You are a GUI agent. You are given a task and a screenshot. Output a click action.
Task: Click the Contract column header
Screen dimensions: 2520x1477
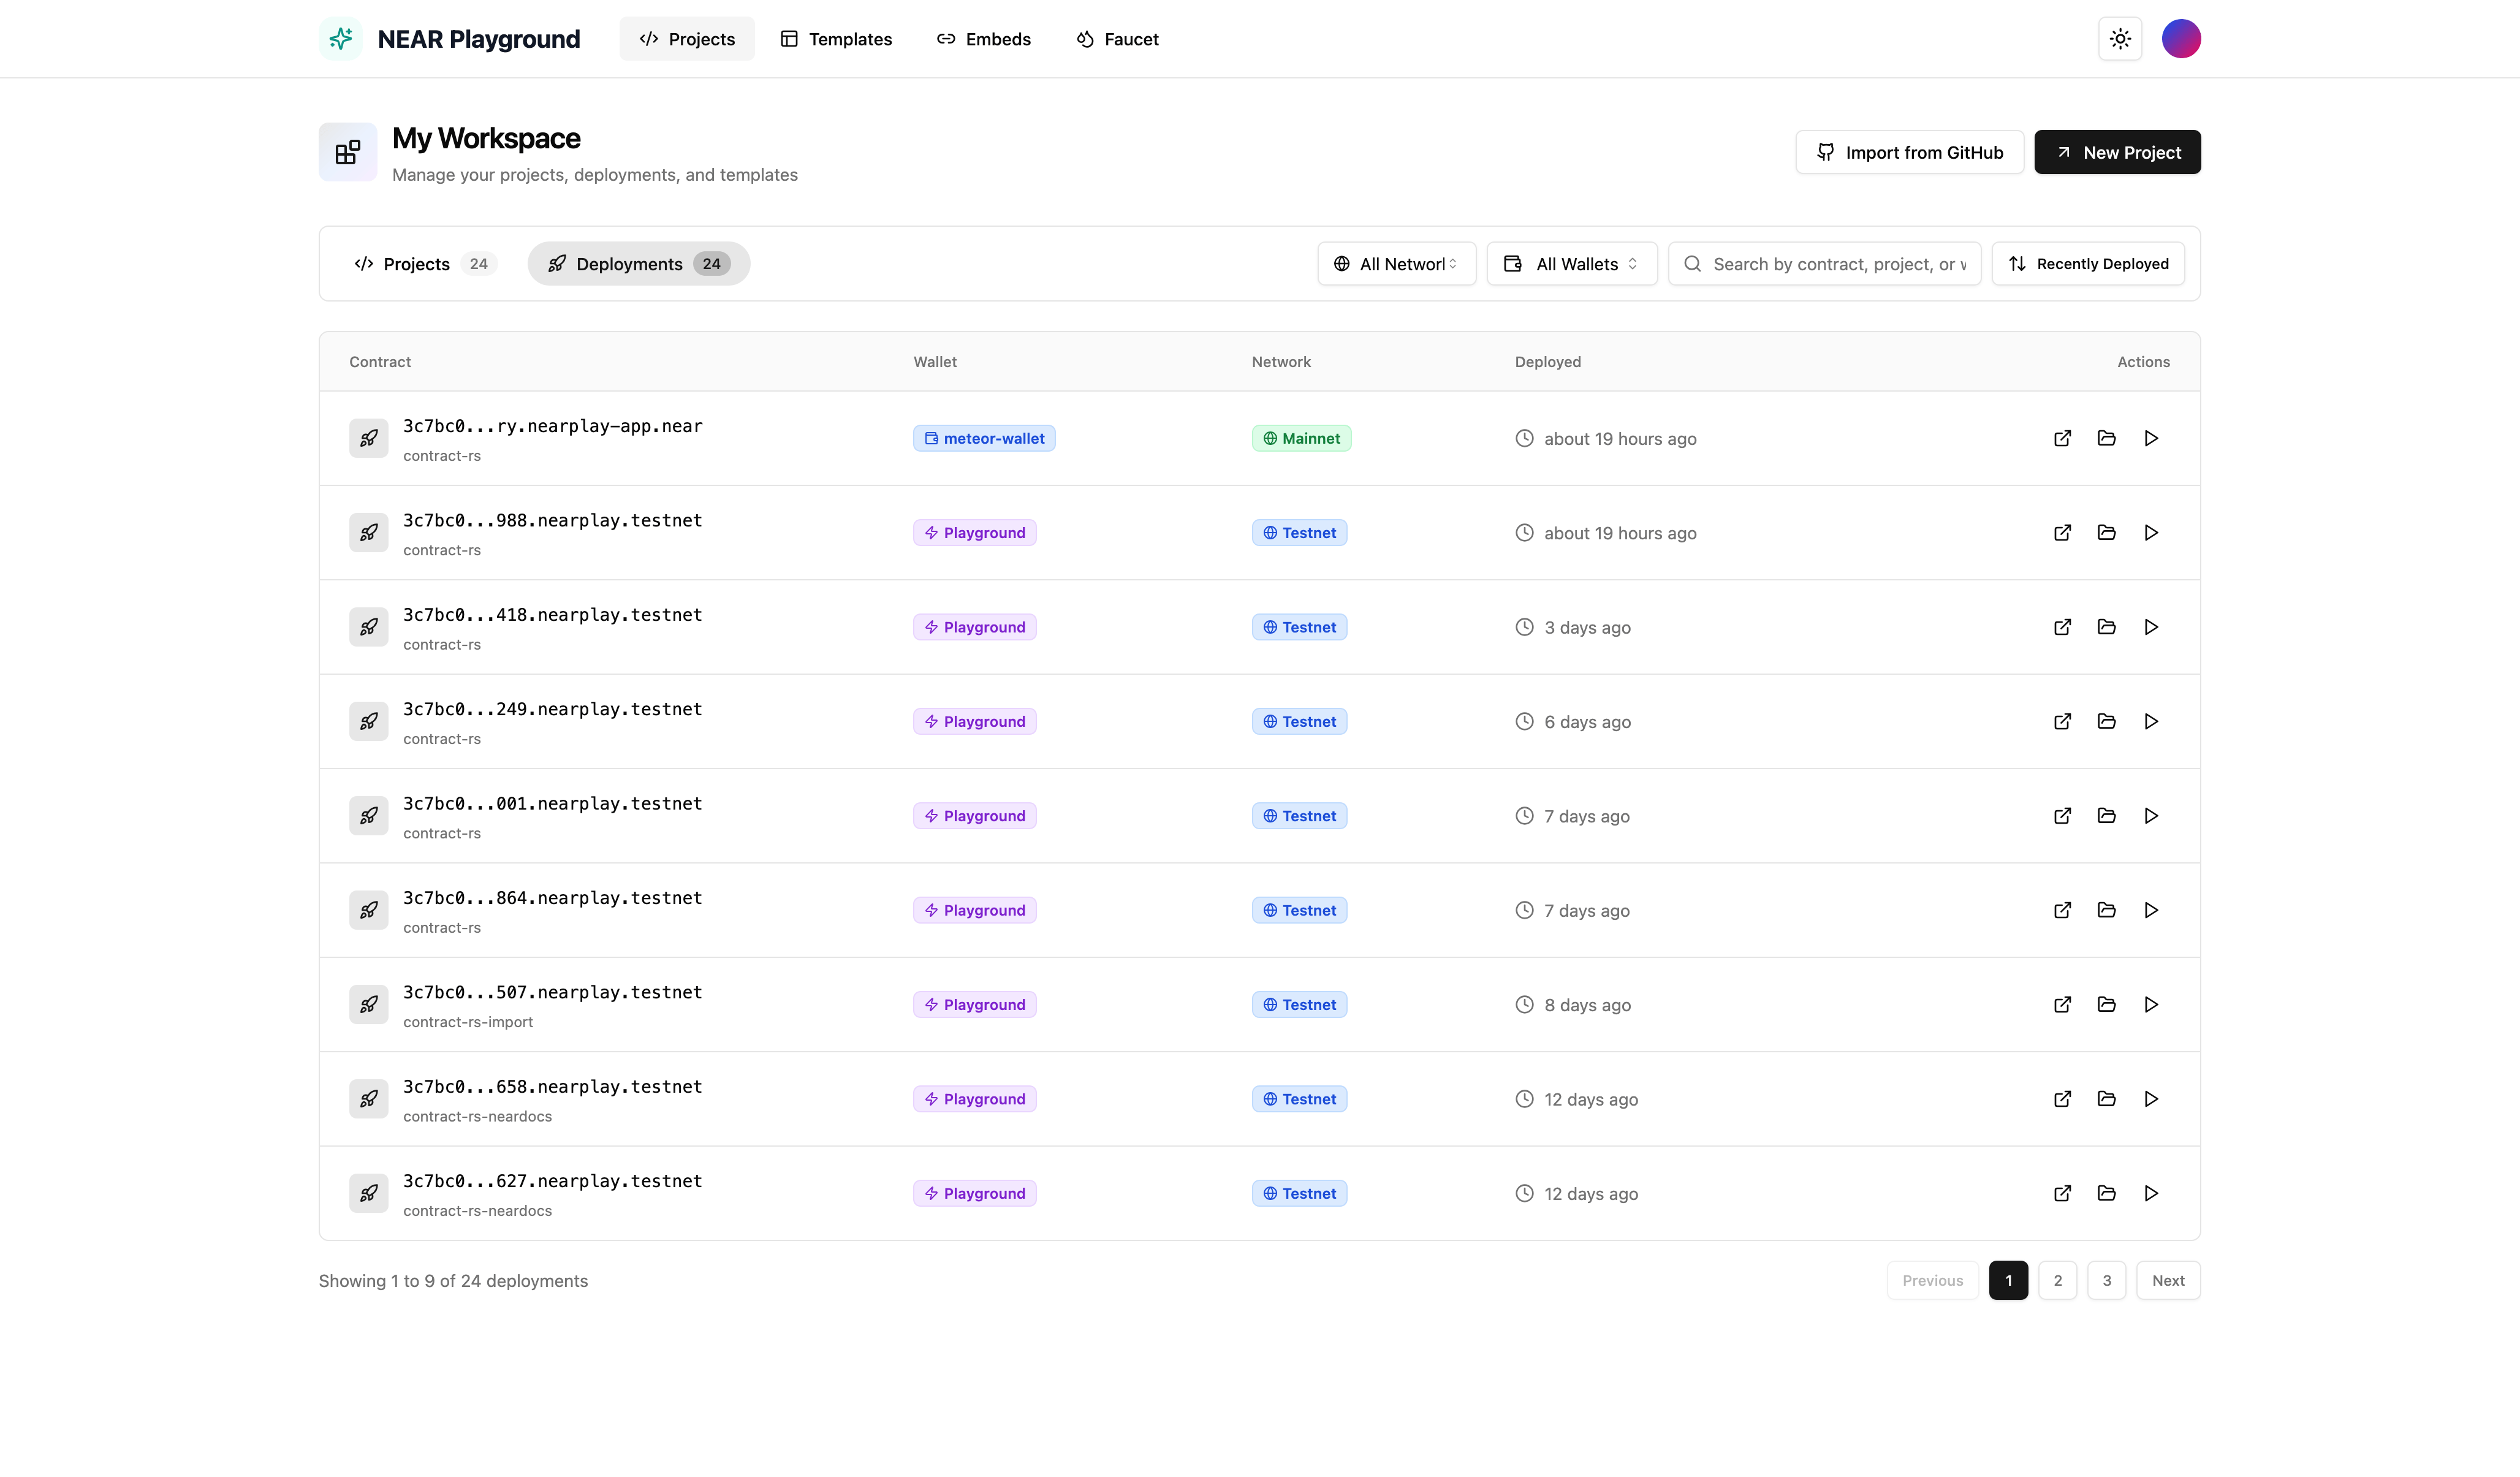pos(380,362)
